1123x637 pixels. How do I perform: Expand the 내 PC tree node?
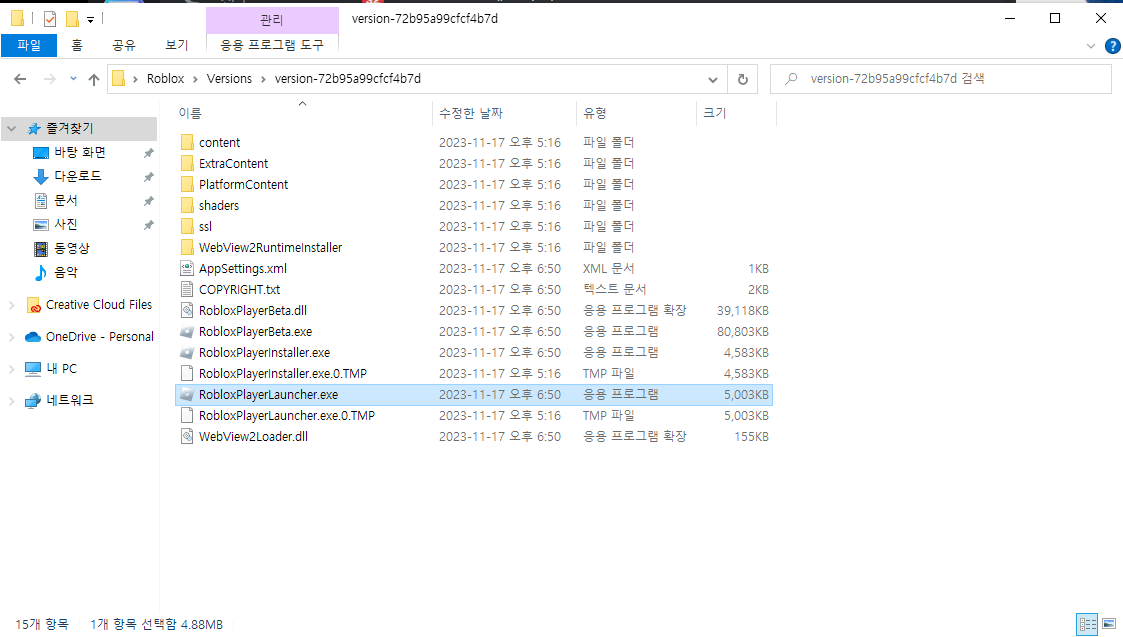click(11, 369)
